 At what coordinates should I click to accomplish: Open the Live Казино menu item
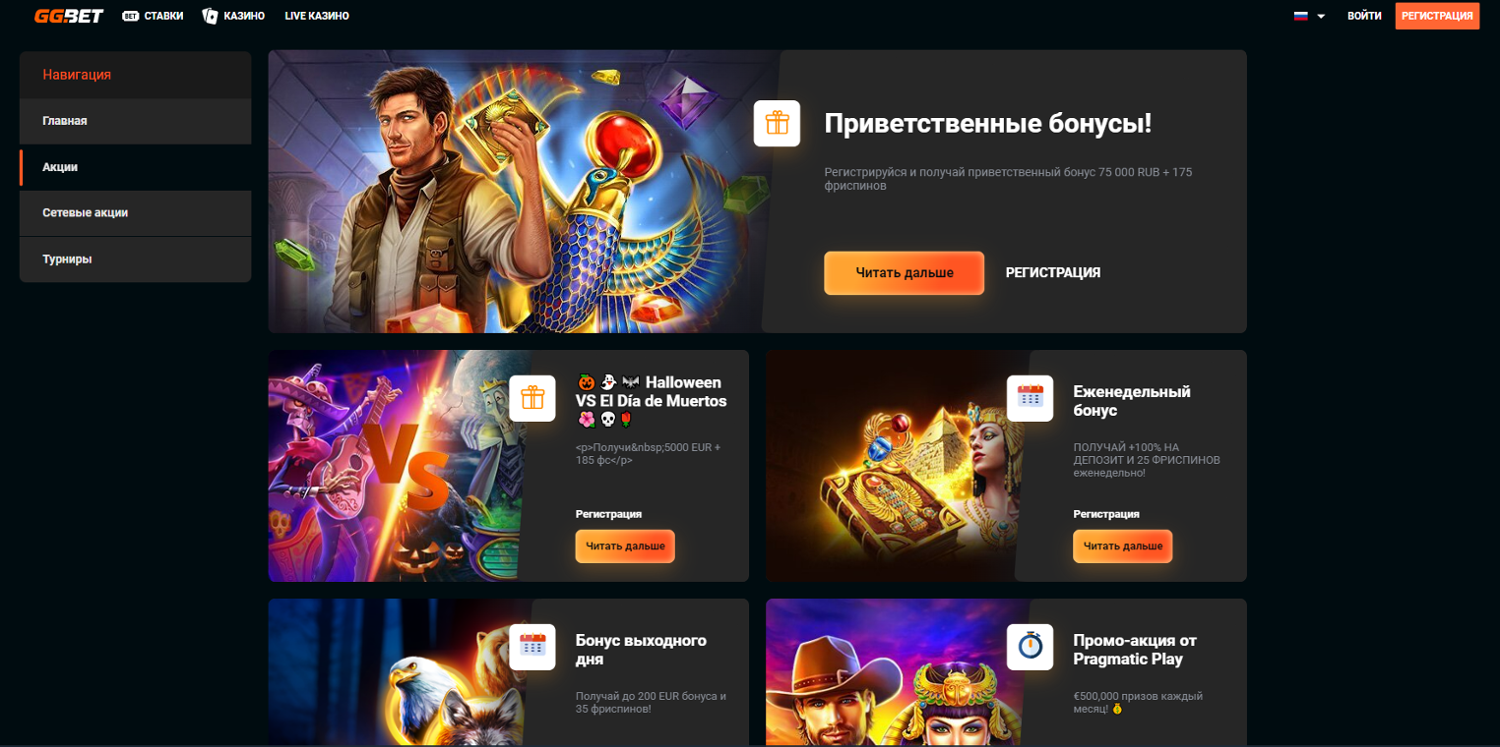point(317,16)
